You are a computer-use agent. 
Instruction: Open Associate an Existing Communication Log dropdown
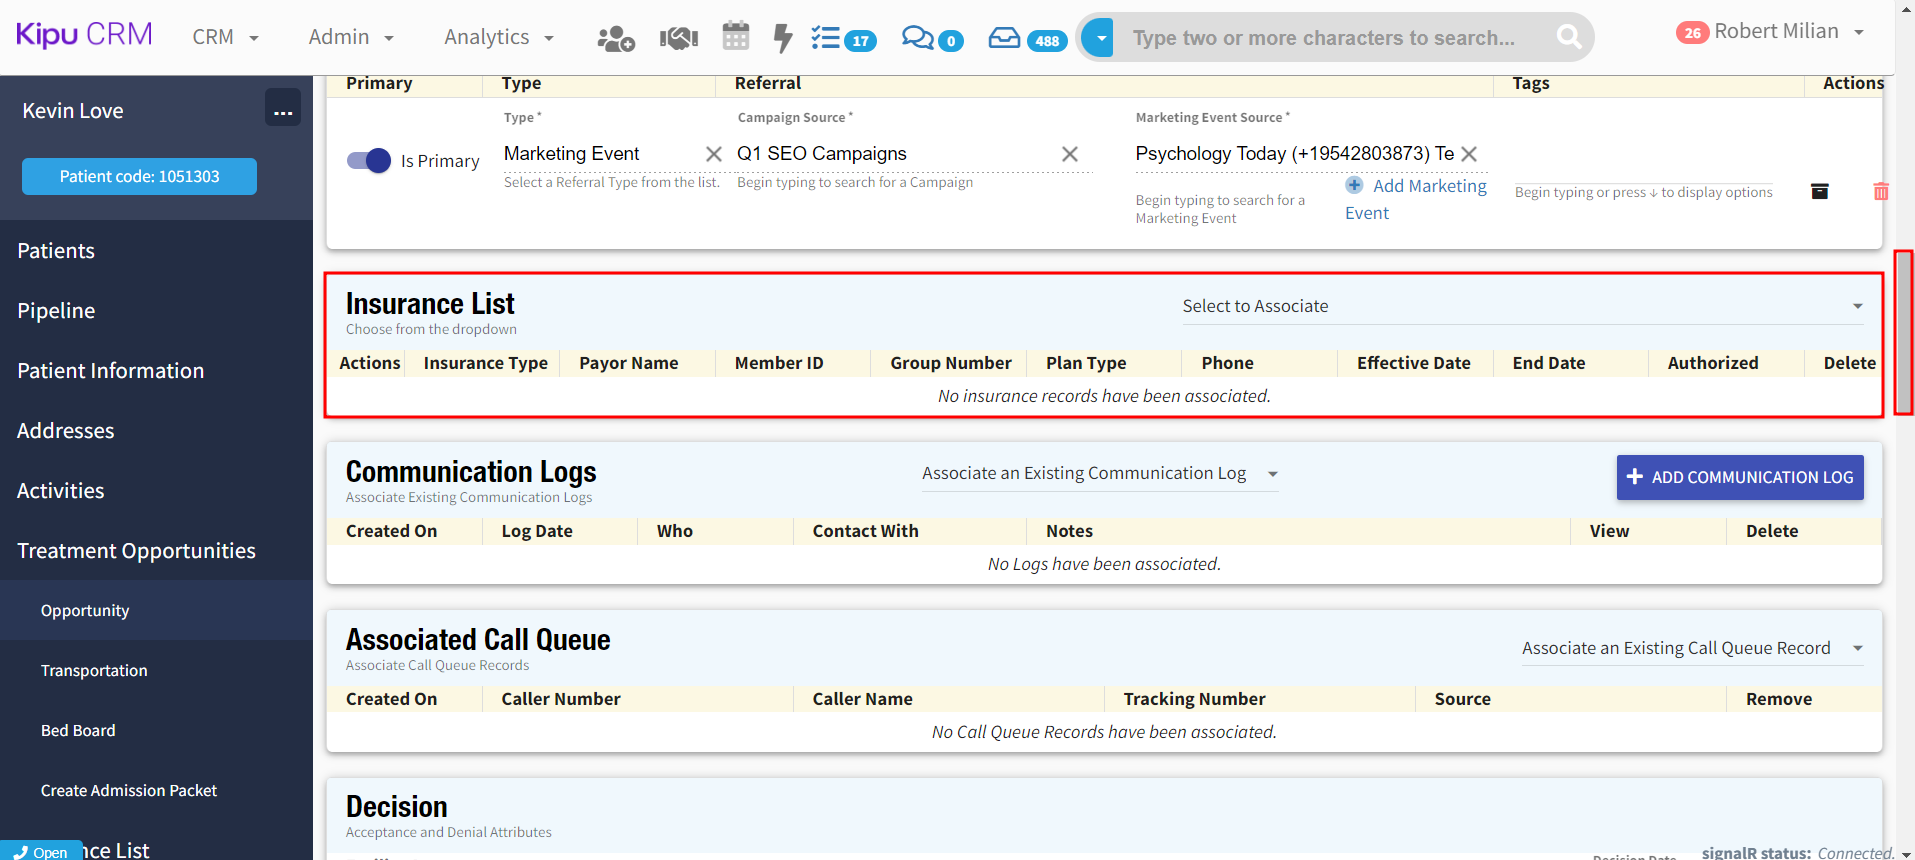pyautogui.click(x=1099, y=473)
